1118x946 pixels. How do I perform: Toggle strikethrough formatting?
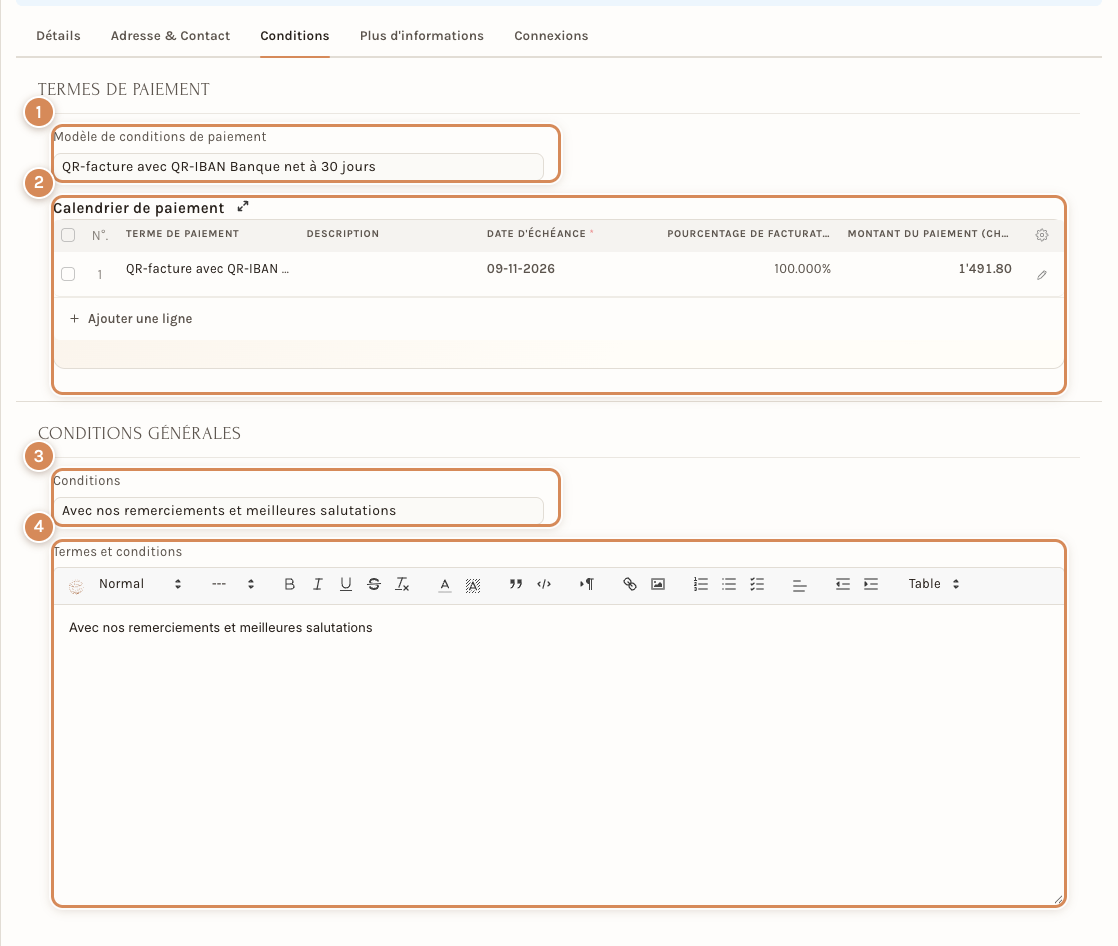(x=374, y=584)
